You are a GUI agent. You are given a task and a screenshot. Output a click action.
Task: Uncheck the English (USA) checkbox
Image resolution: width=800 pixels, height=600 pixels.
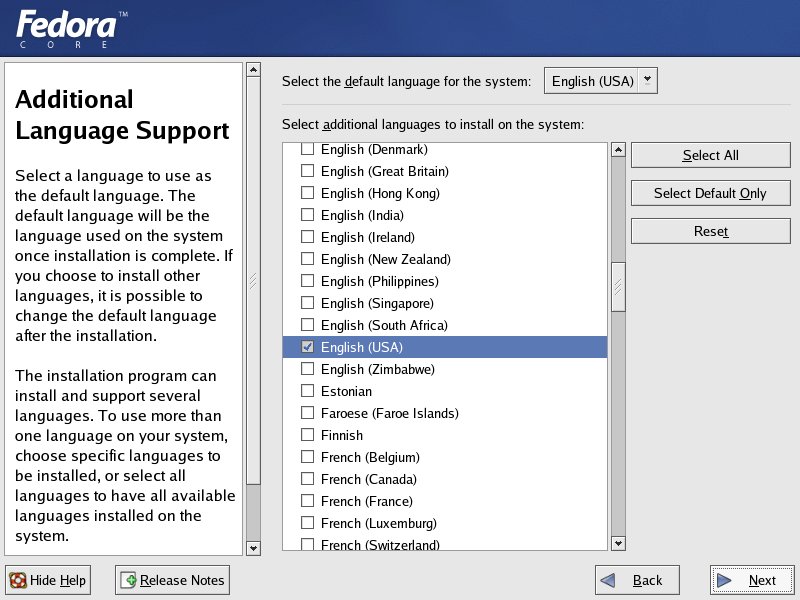tap(308, 347)
